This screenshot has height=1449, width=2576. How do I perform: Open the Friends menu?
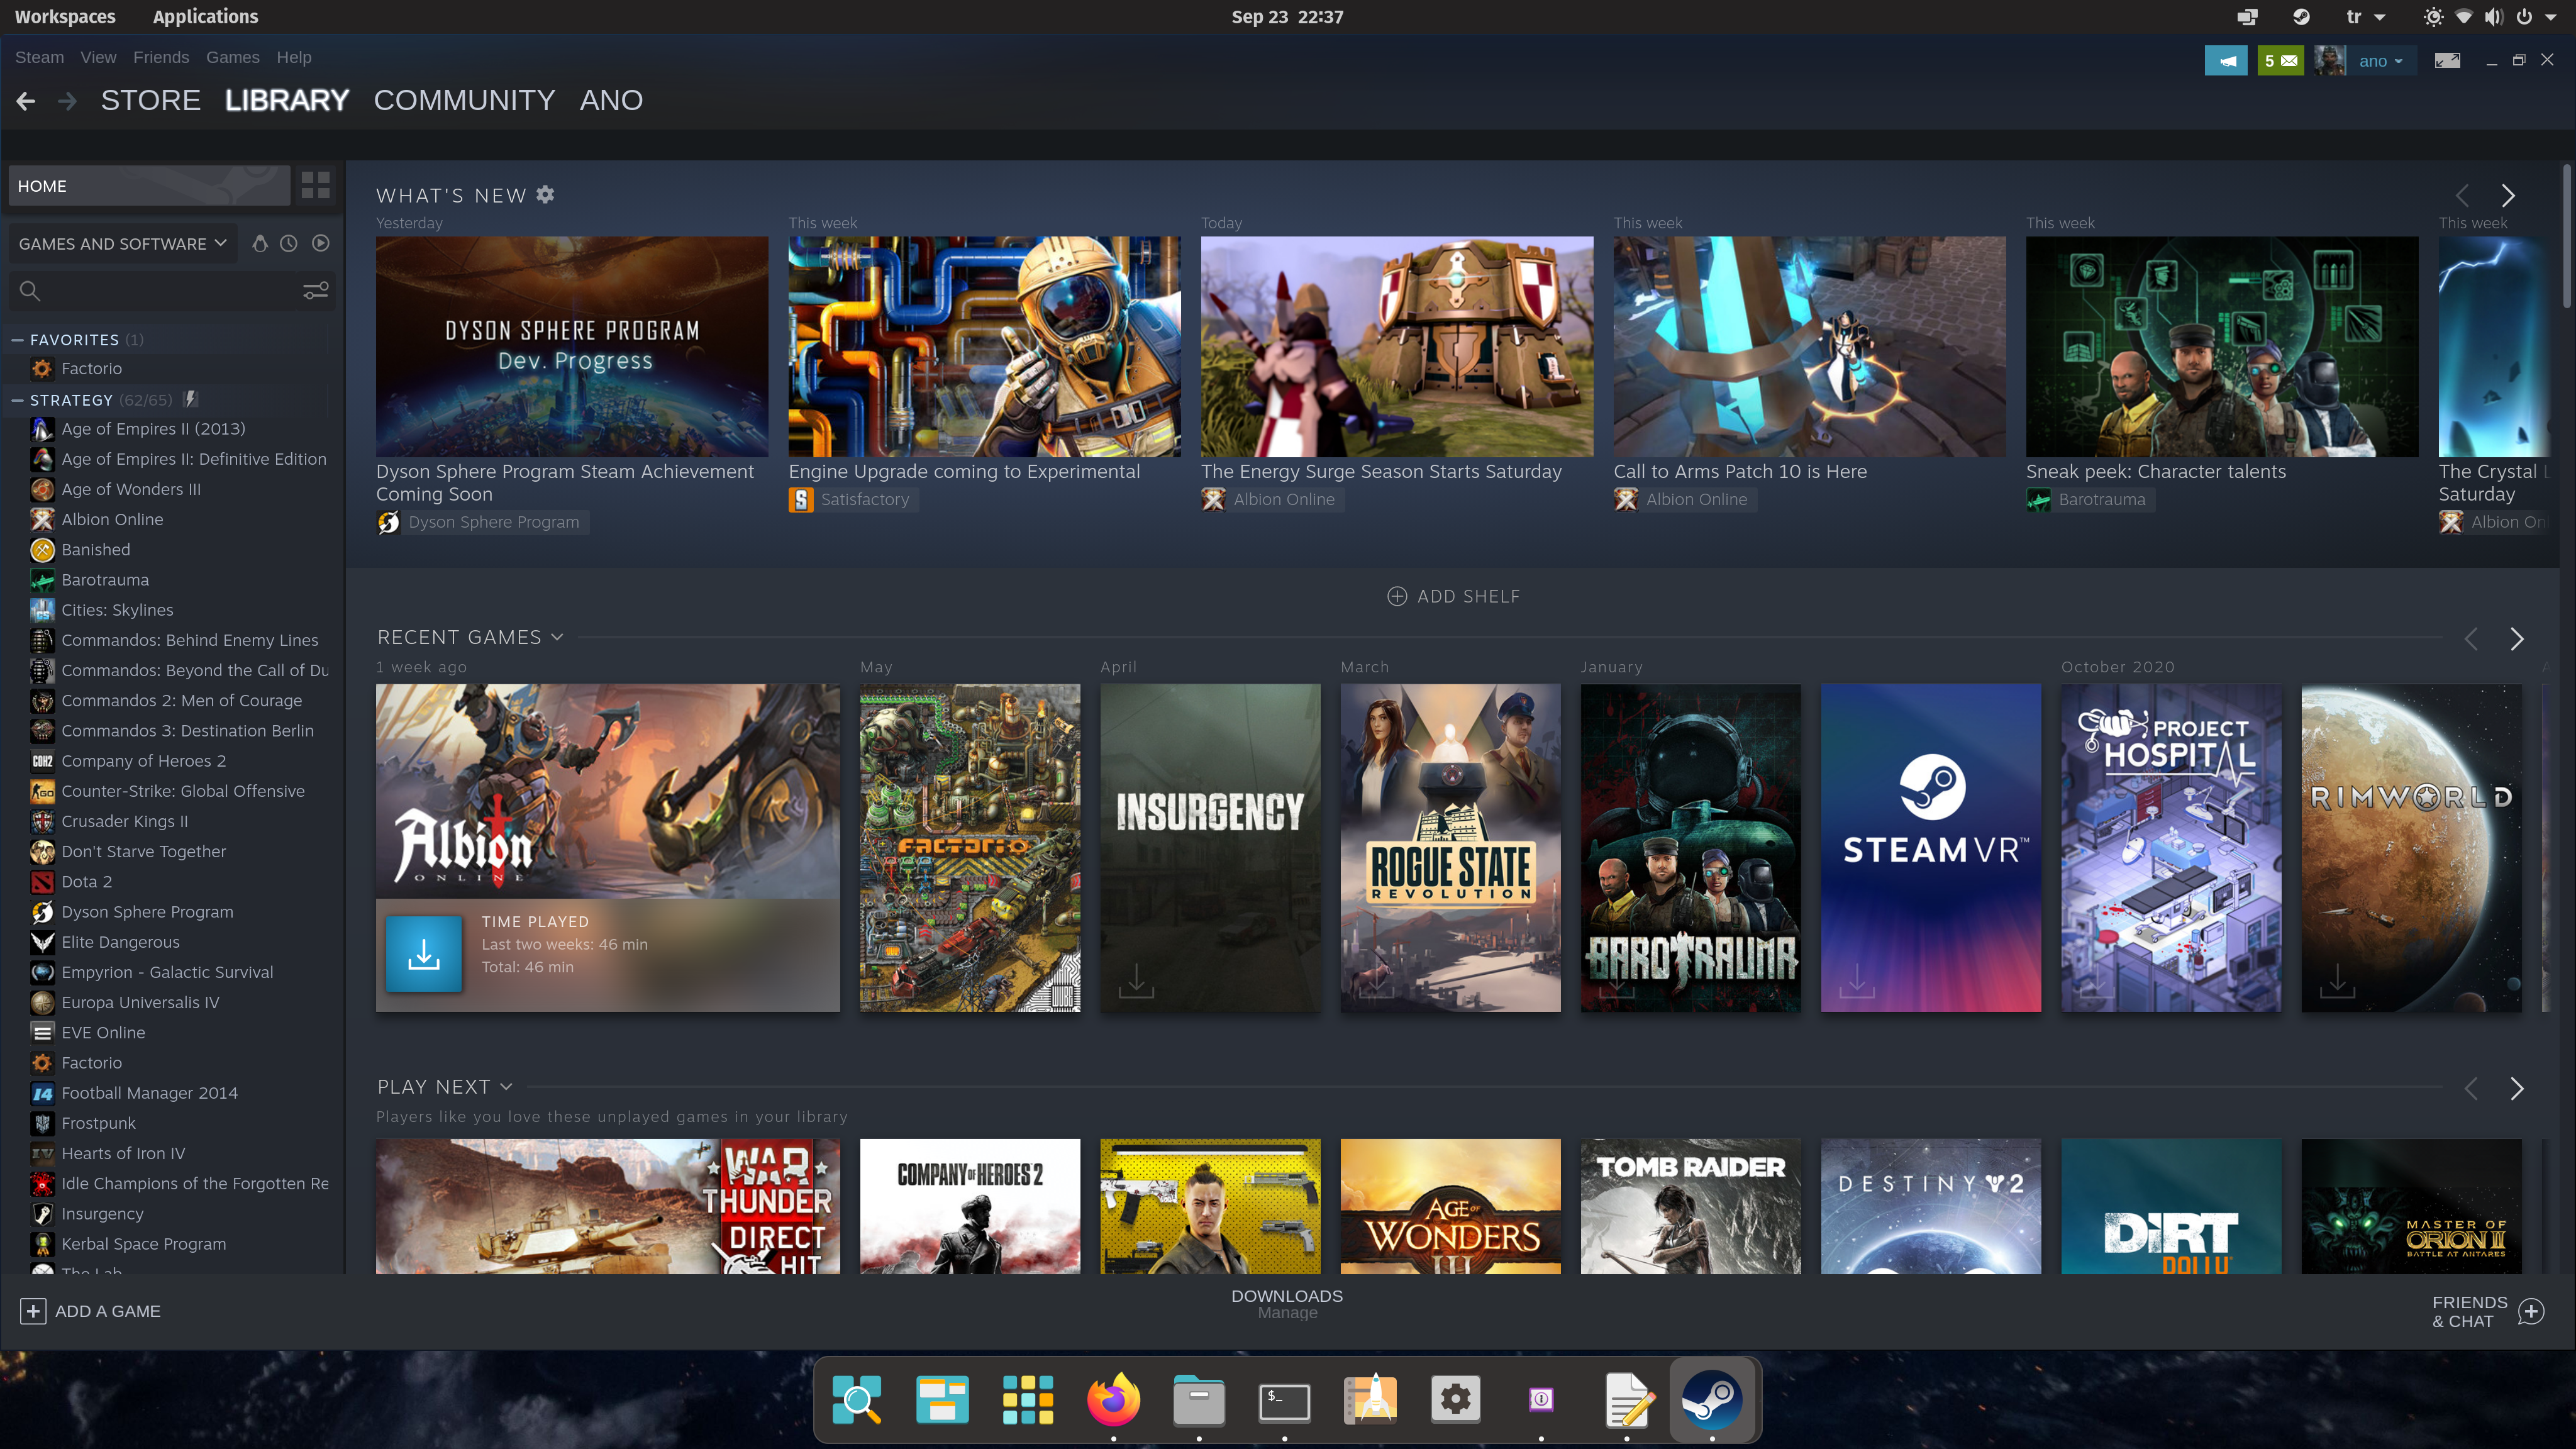161,57
